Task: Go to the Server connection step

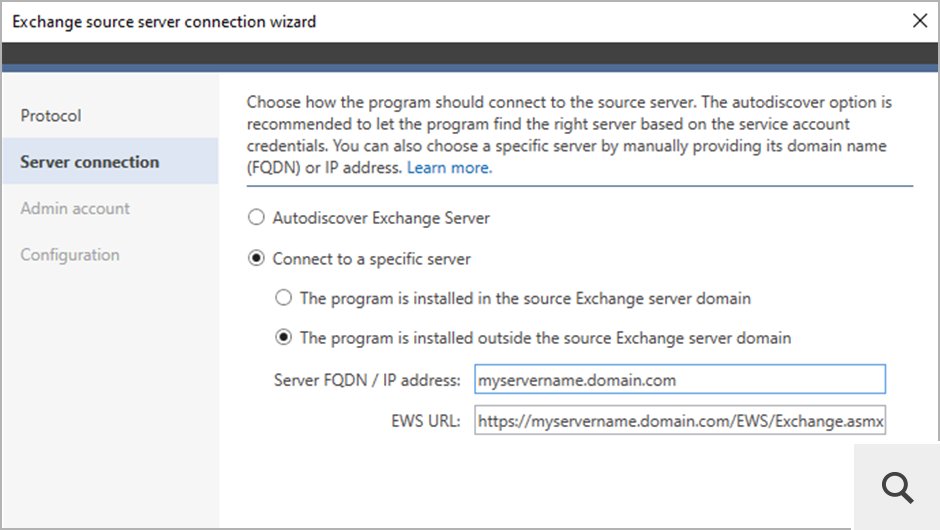Action: click(x=90, y=162)
